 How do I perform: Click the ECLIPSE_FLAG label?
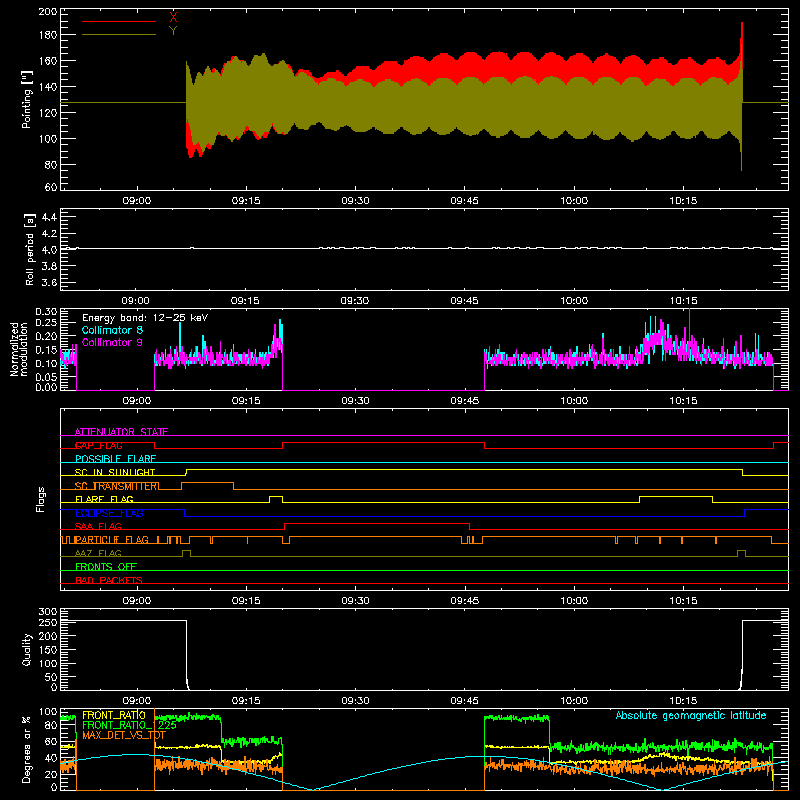click(x=109, y=513)
